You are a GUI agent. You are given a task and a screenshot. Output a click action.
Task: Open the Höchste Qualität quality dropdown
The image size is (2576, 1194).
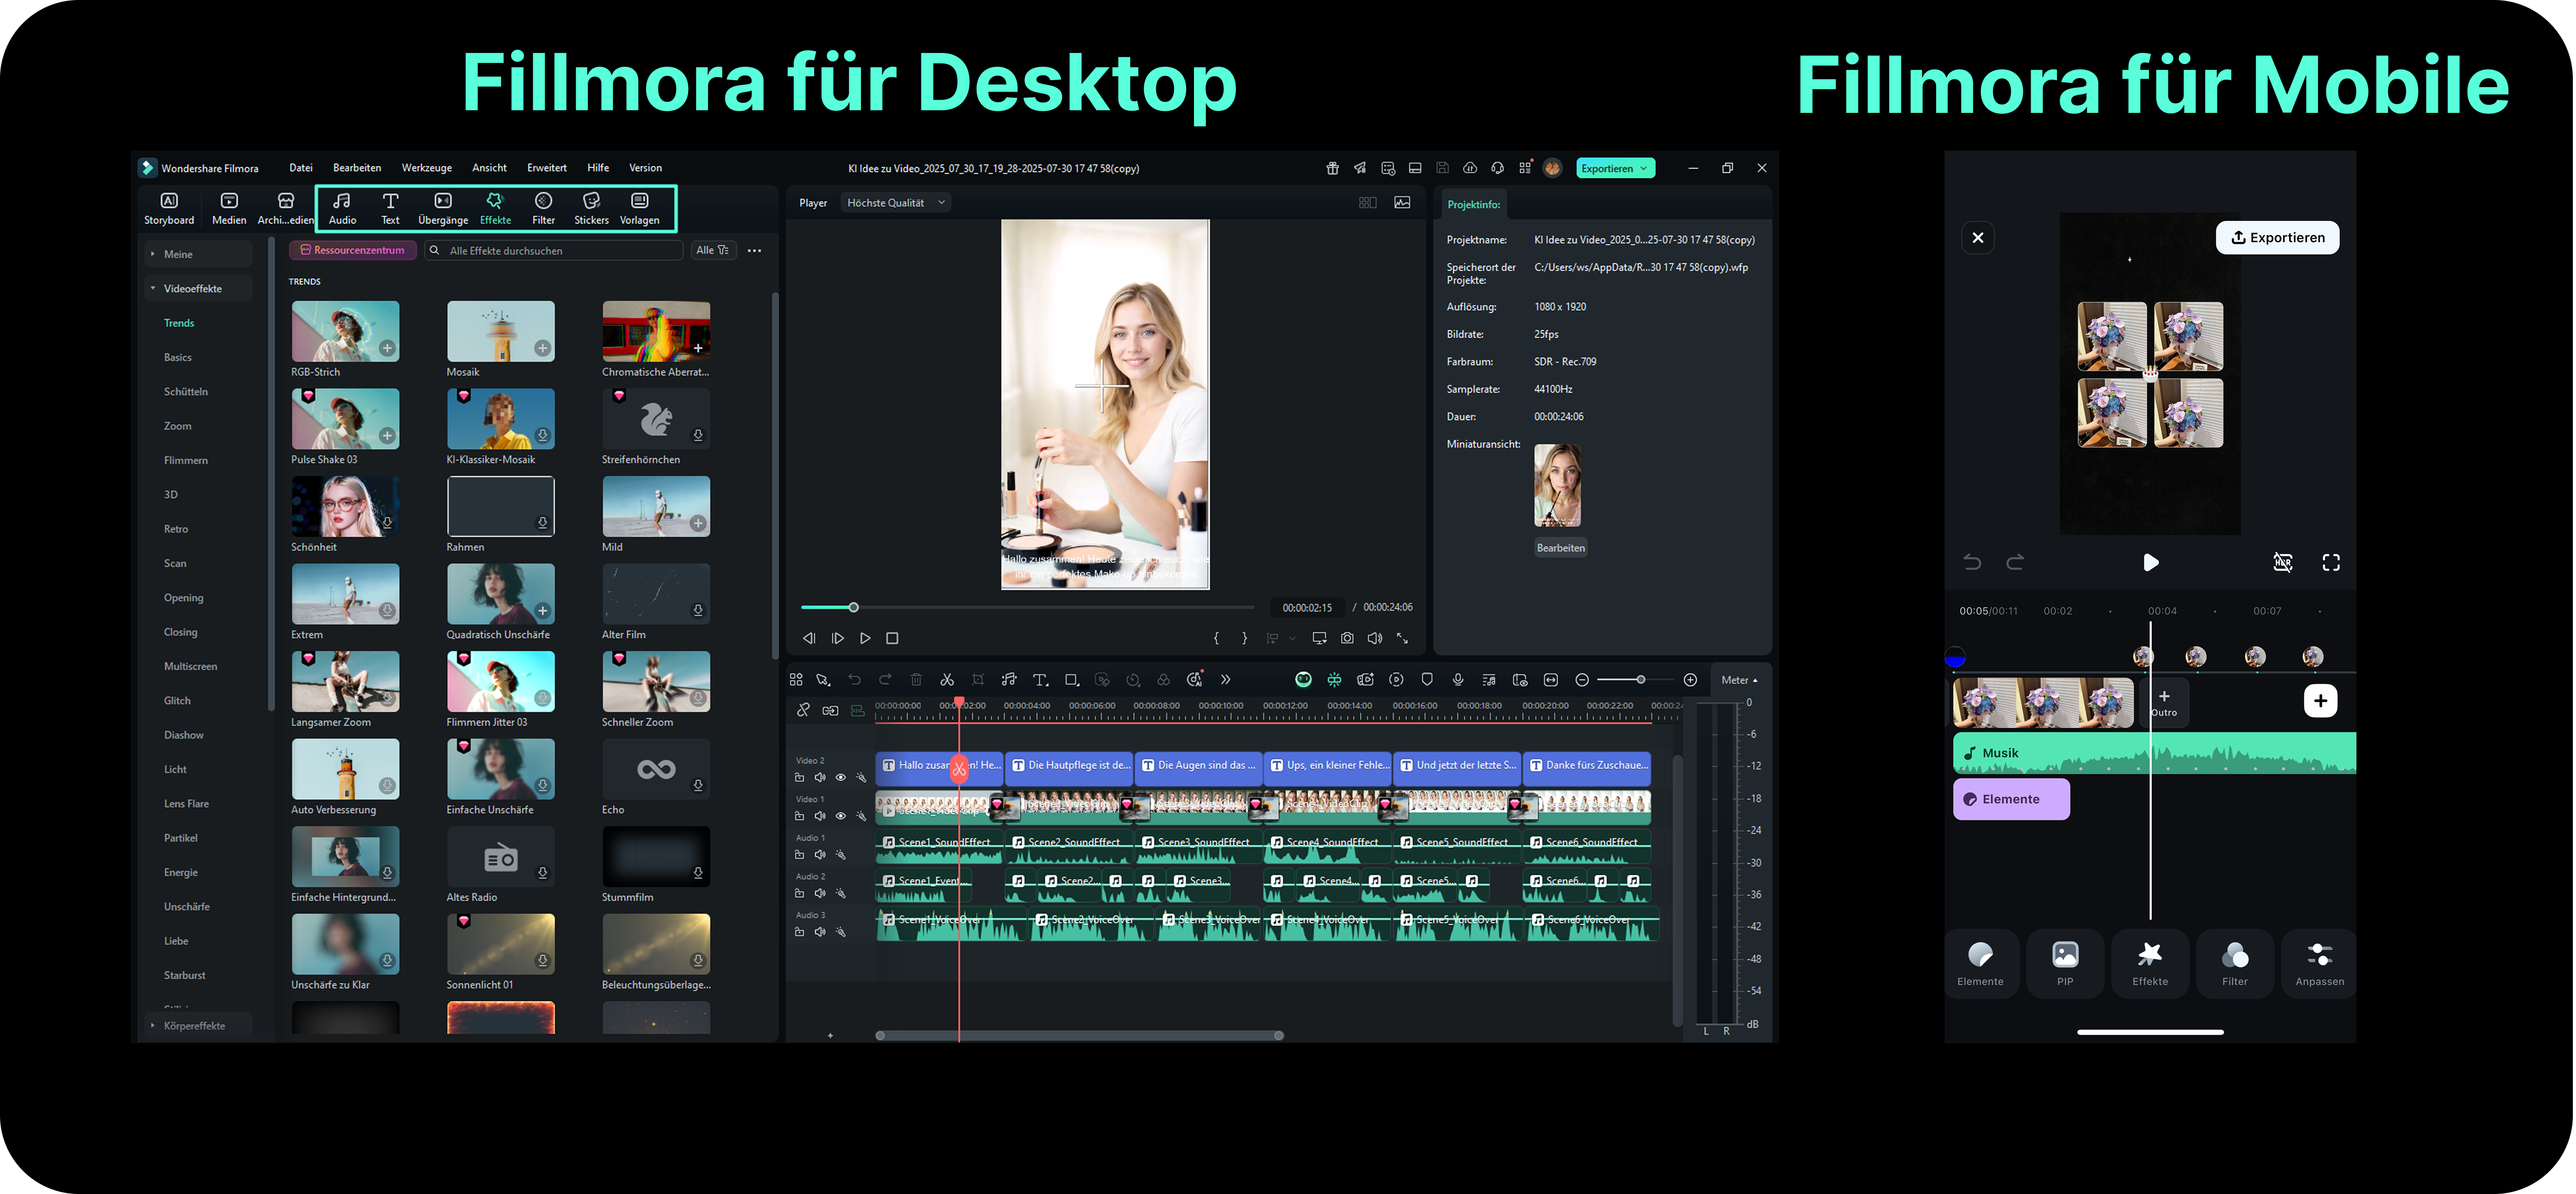coord(896,203)
